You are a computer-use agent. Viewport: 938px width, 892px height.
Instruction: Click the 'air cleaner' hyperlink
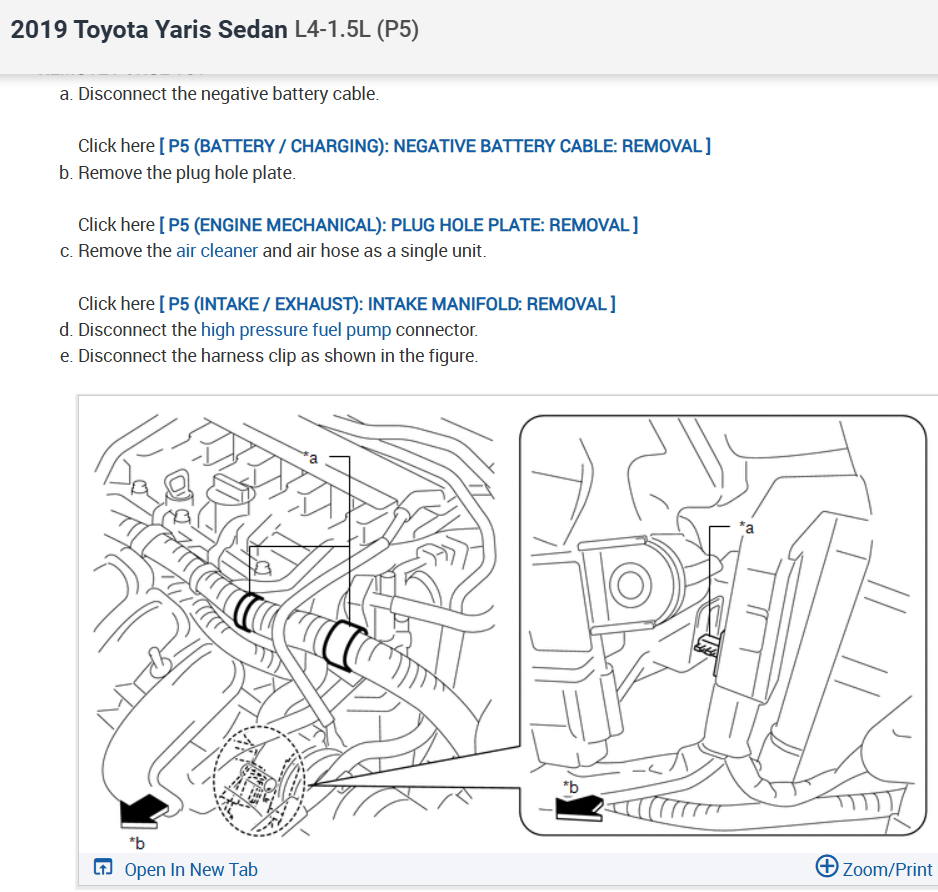pos(217,251)
